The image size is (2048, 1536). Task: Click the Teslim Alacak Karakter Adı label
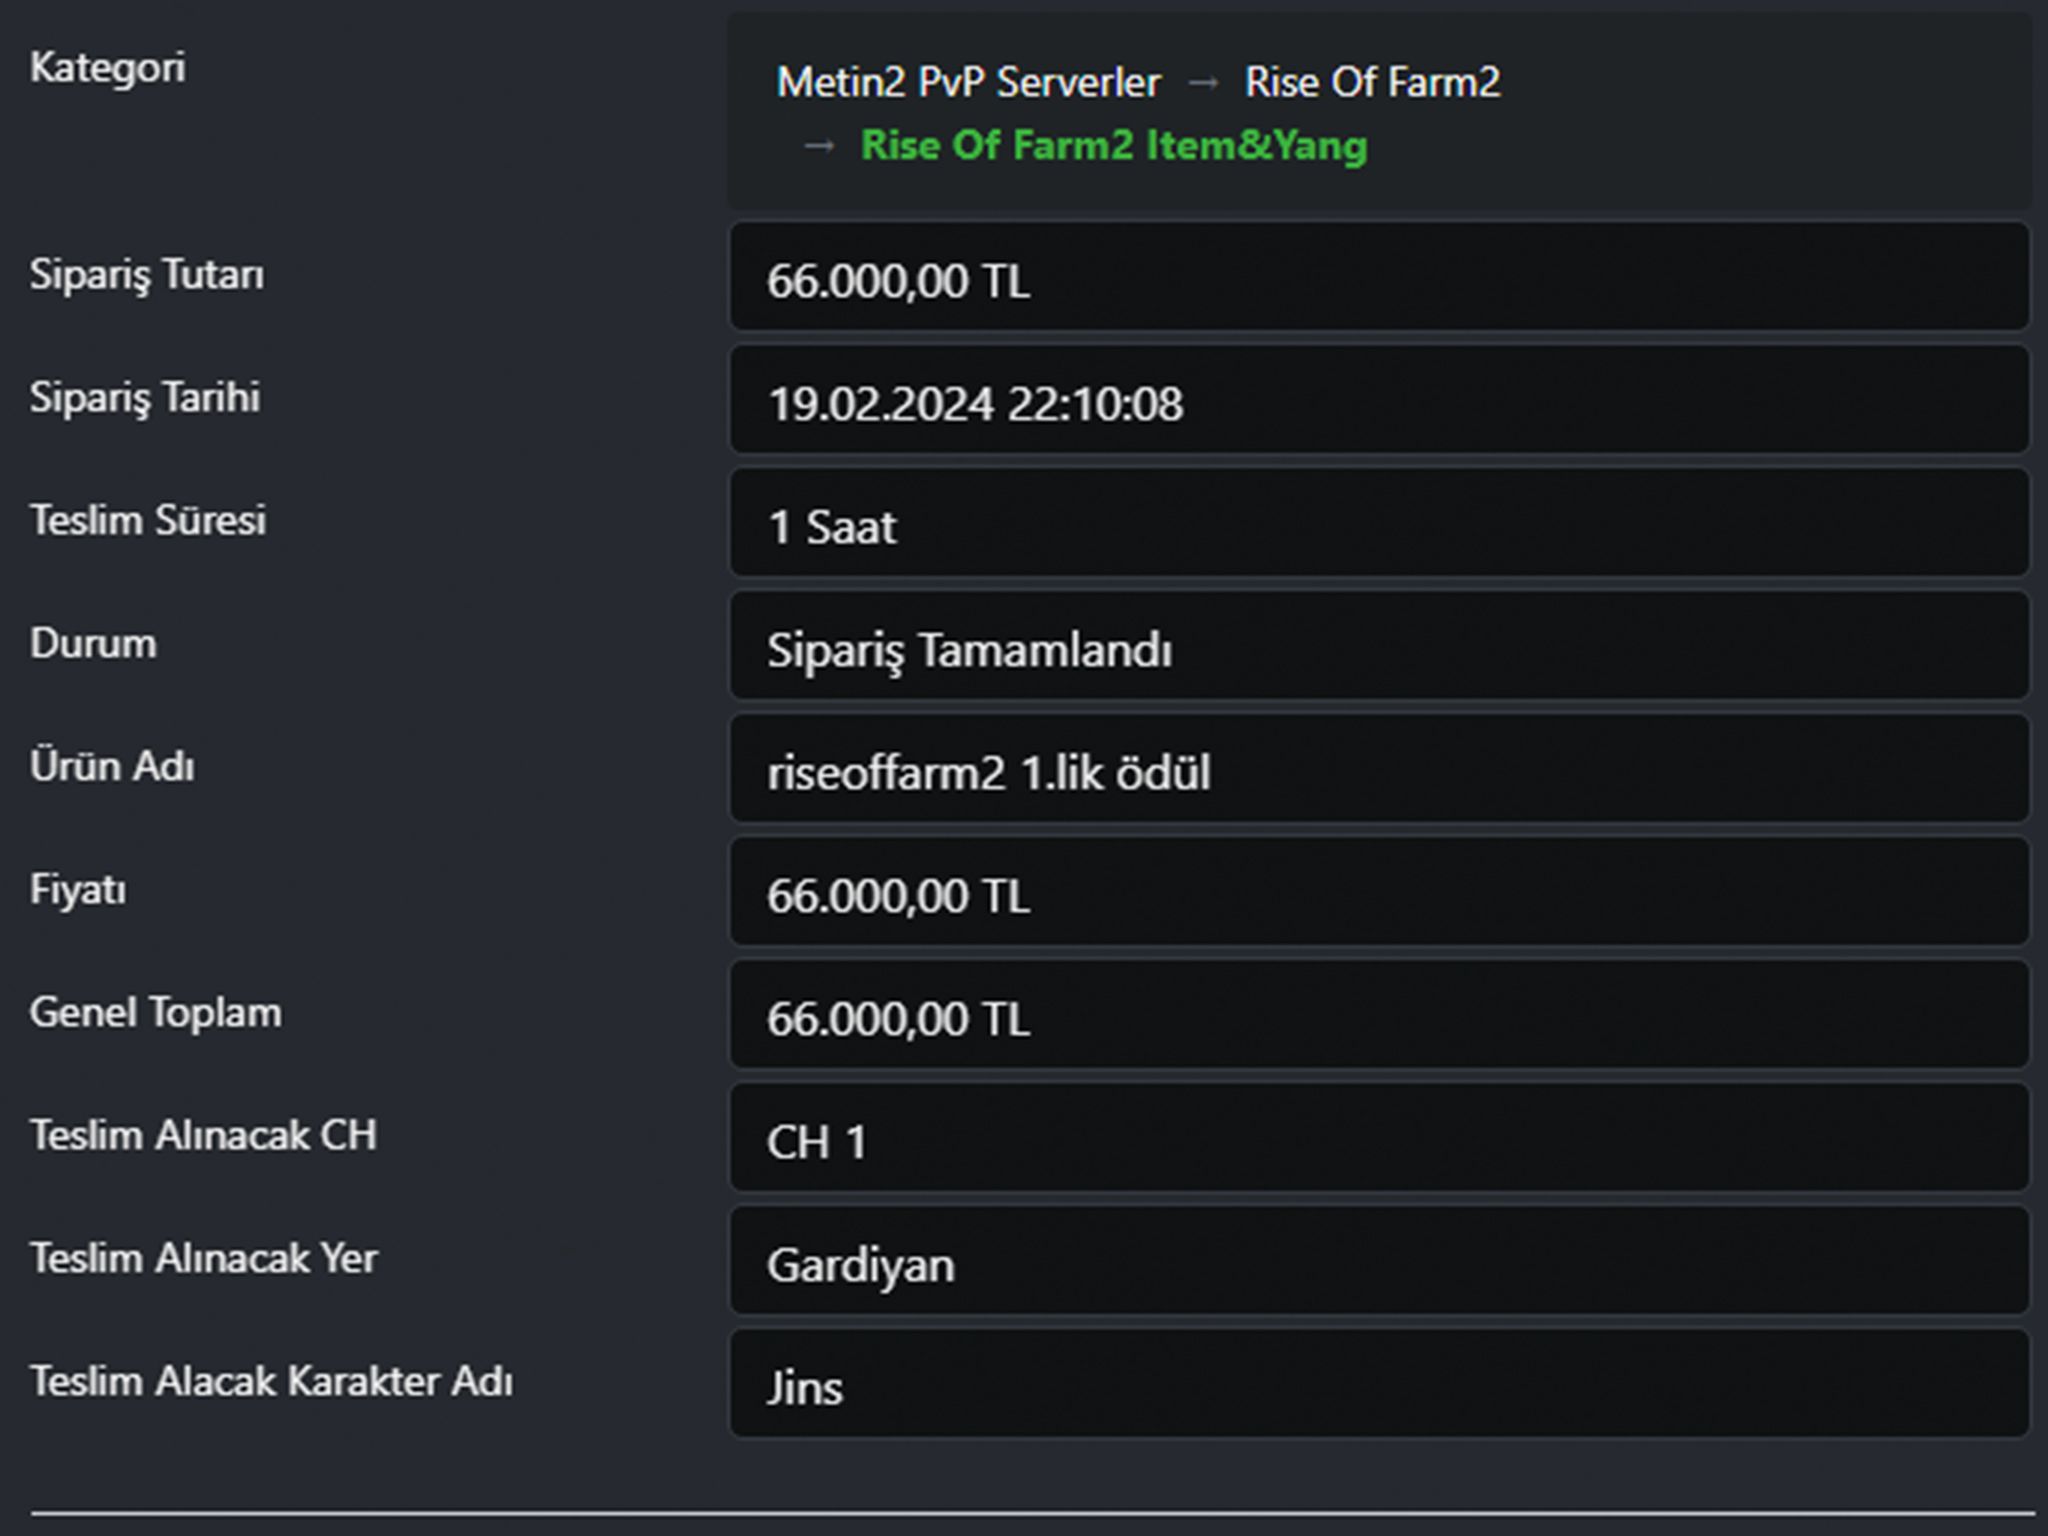point(271,1381)
